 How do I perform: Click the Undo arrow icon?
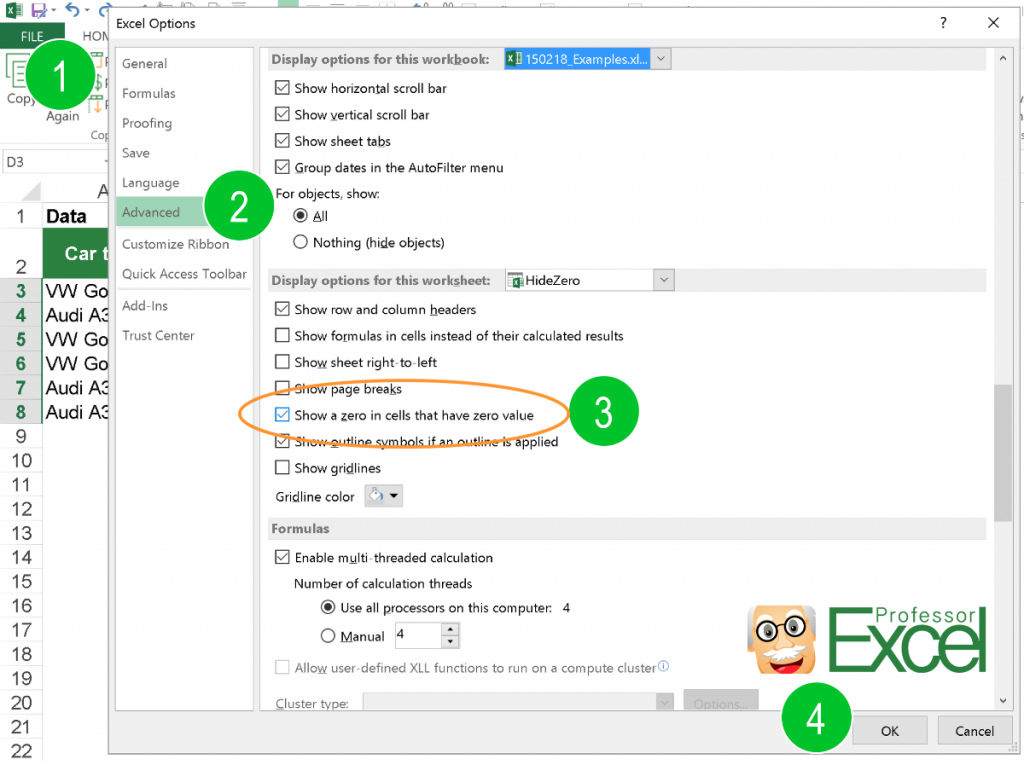point(71,9)
